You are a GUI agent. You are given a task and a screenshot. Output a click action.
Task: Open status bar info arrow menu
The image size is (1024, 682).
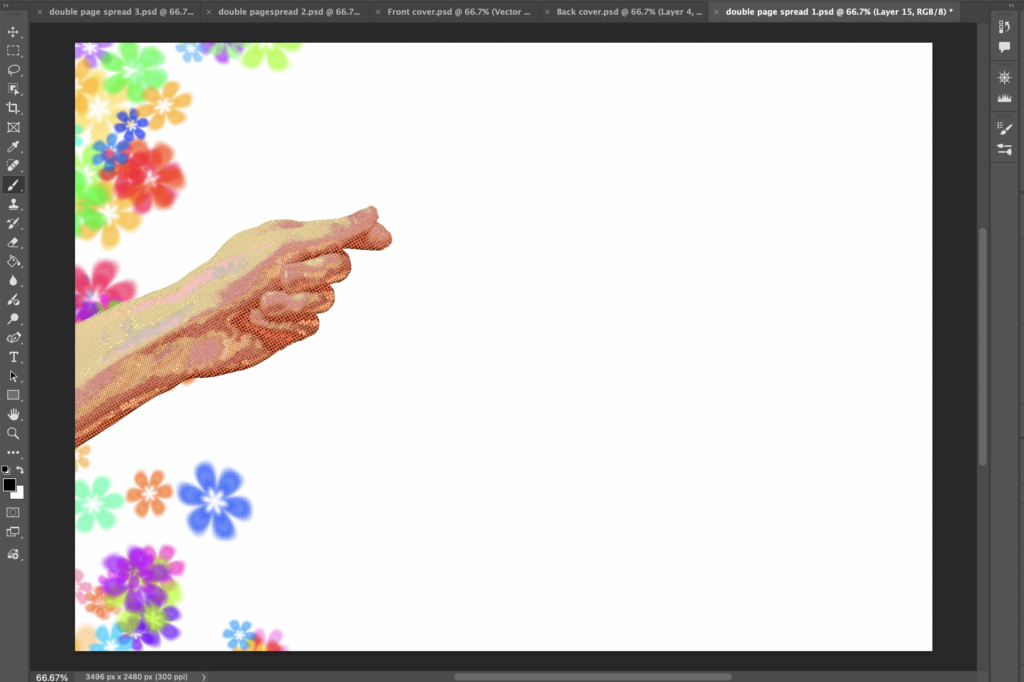click(204, 677)
